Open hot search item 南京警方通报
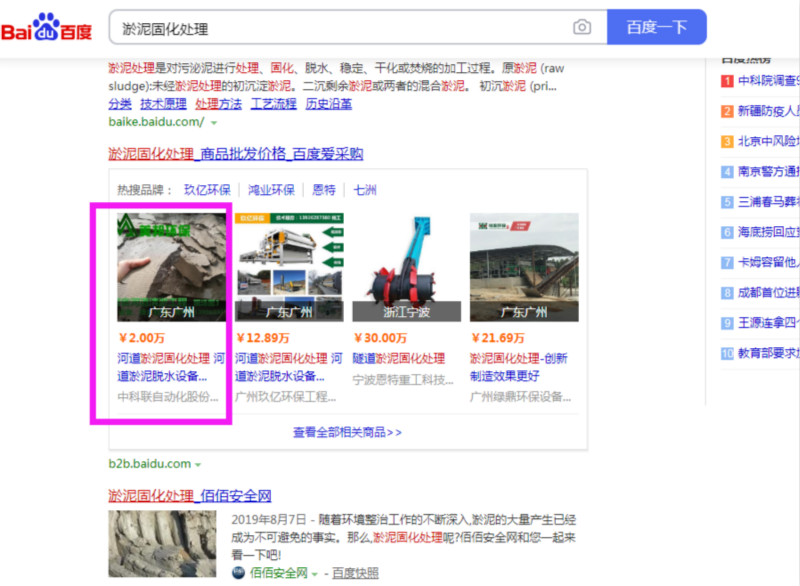This screenshot has height=586, width=800. (768, 171)
